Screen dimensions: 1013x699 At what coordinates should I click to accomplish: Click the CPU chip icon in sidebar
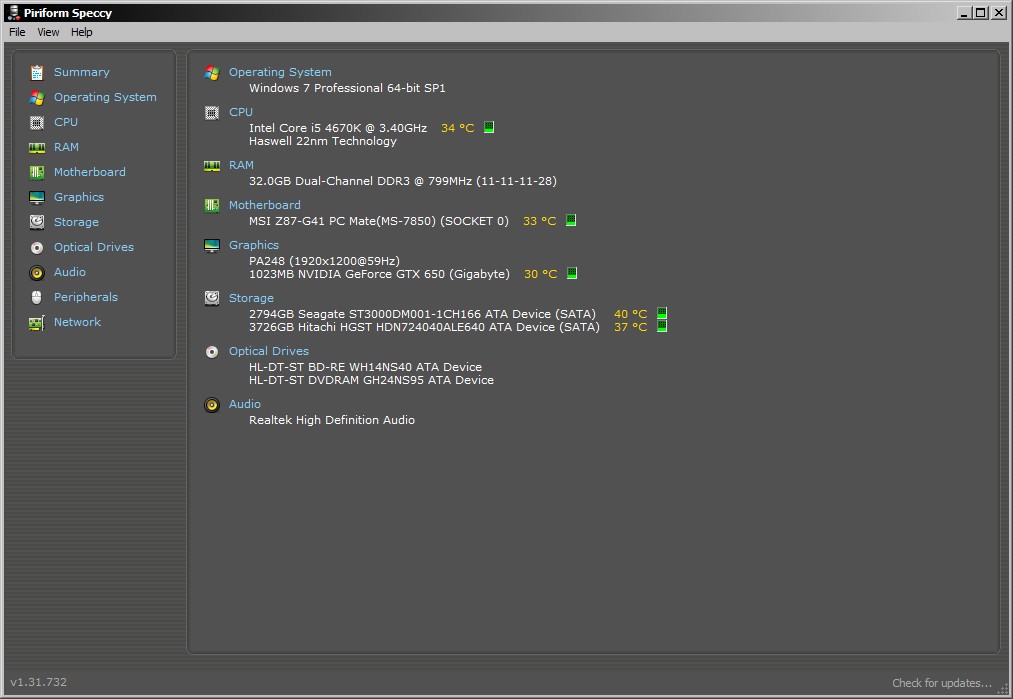(x=37, y=122)
